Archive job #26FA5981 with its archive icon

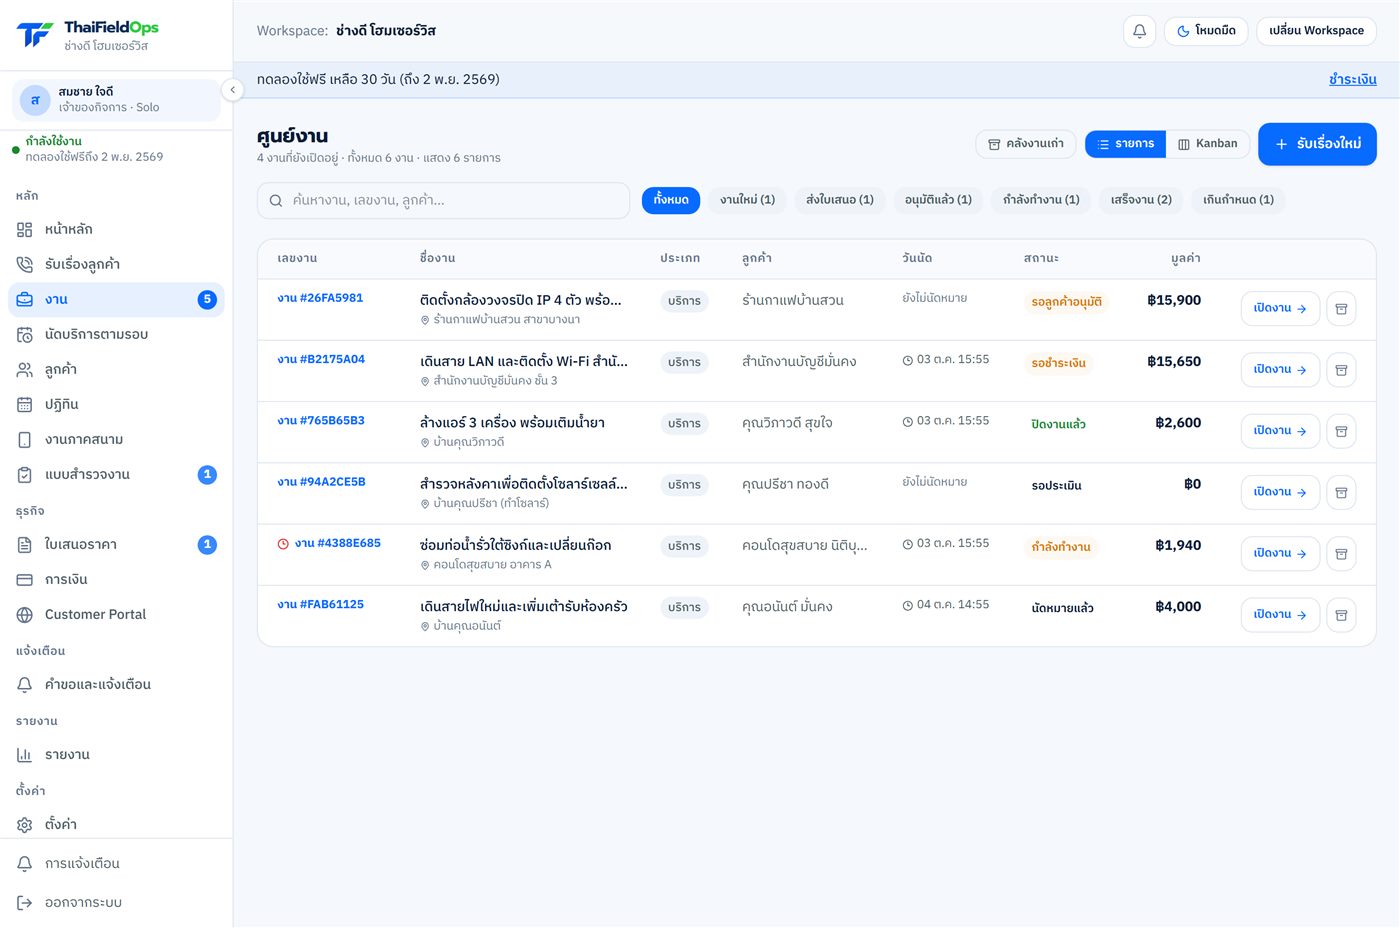click(x=1341, y=309)
